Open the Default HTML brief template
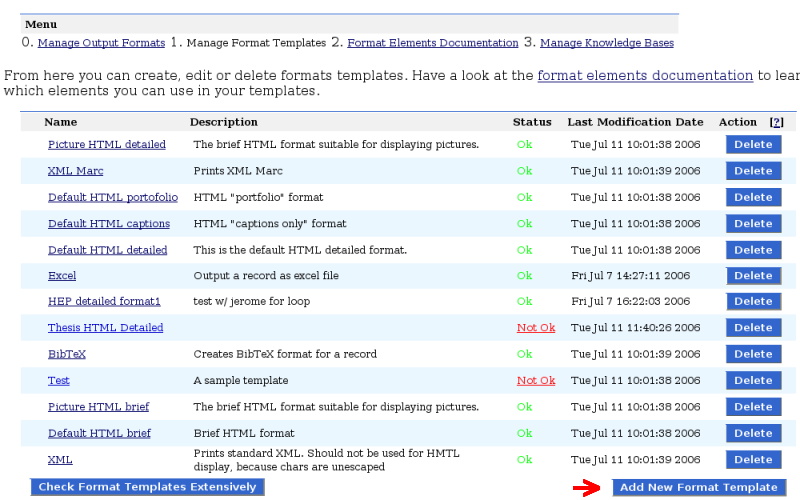This screenshot has width=800, height=500. pyautogui.click(x=99, y=433)
